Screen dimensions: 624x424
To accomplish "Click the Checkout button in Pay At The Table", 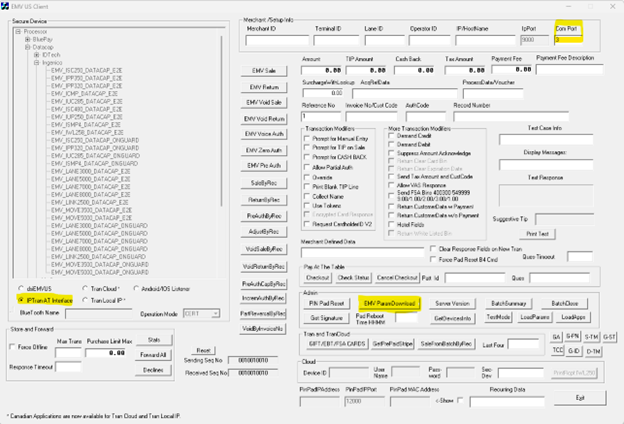I will tap(318, 277).
